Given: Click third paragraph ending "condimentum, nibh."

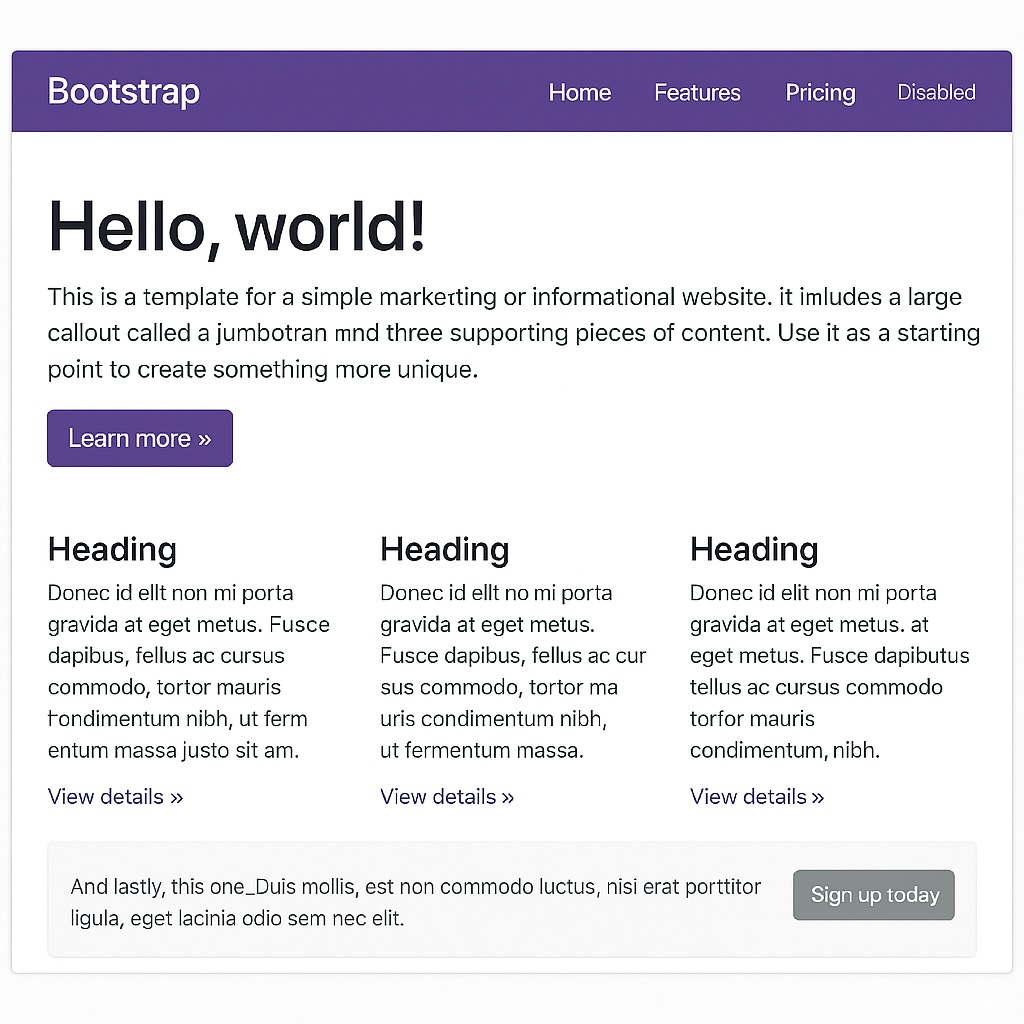Looking at the screenshot, I should point(828,671).
